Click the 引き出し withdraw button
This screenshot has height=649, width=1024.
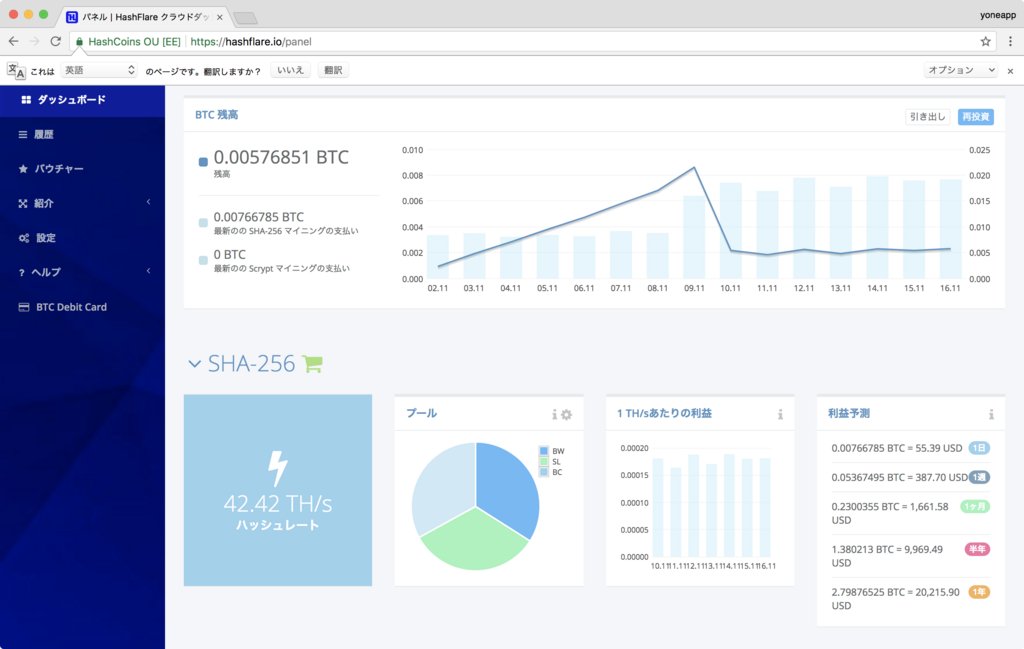927,117
